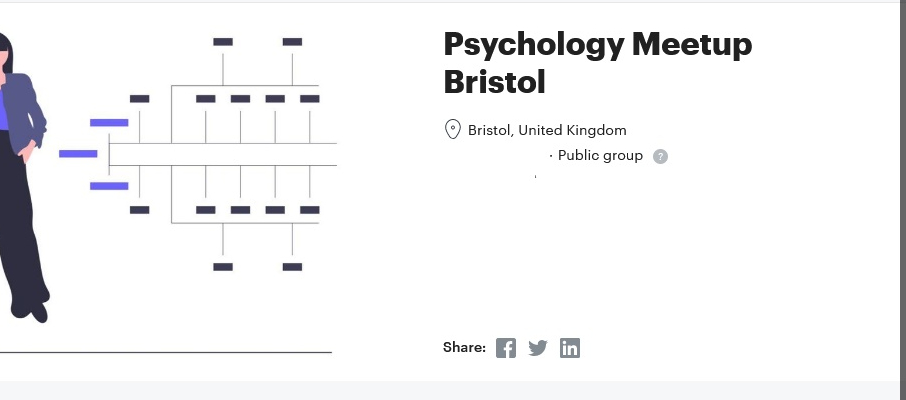Click the word Bristol in the heading
906x400 pixels.
494,81
